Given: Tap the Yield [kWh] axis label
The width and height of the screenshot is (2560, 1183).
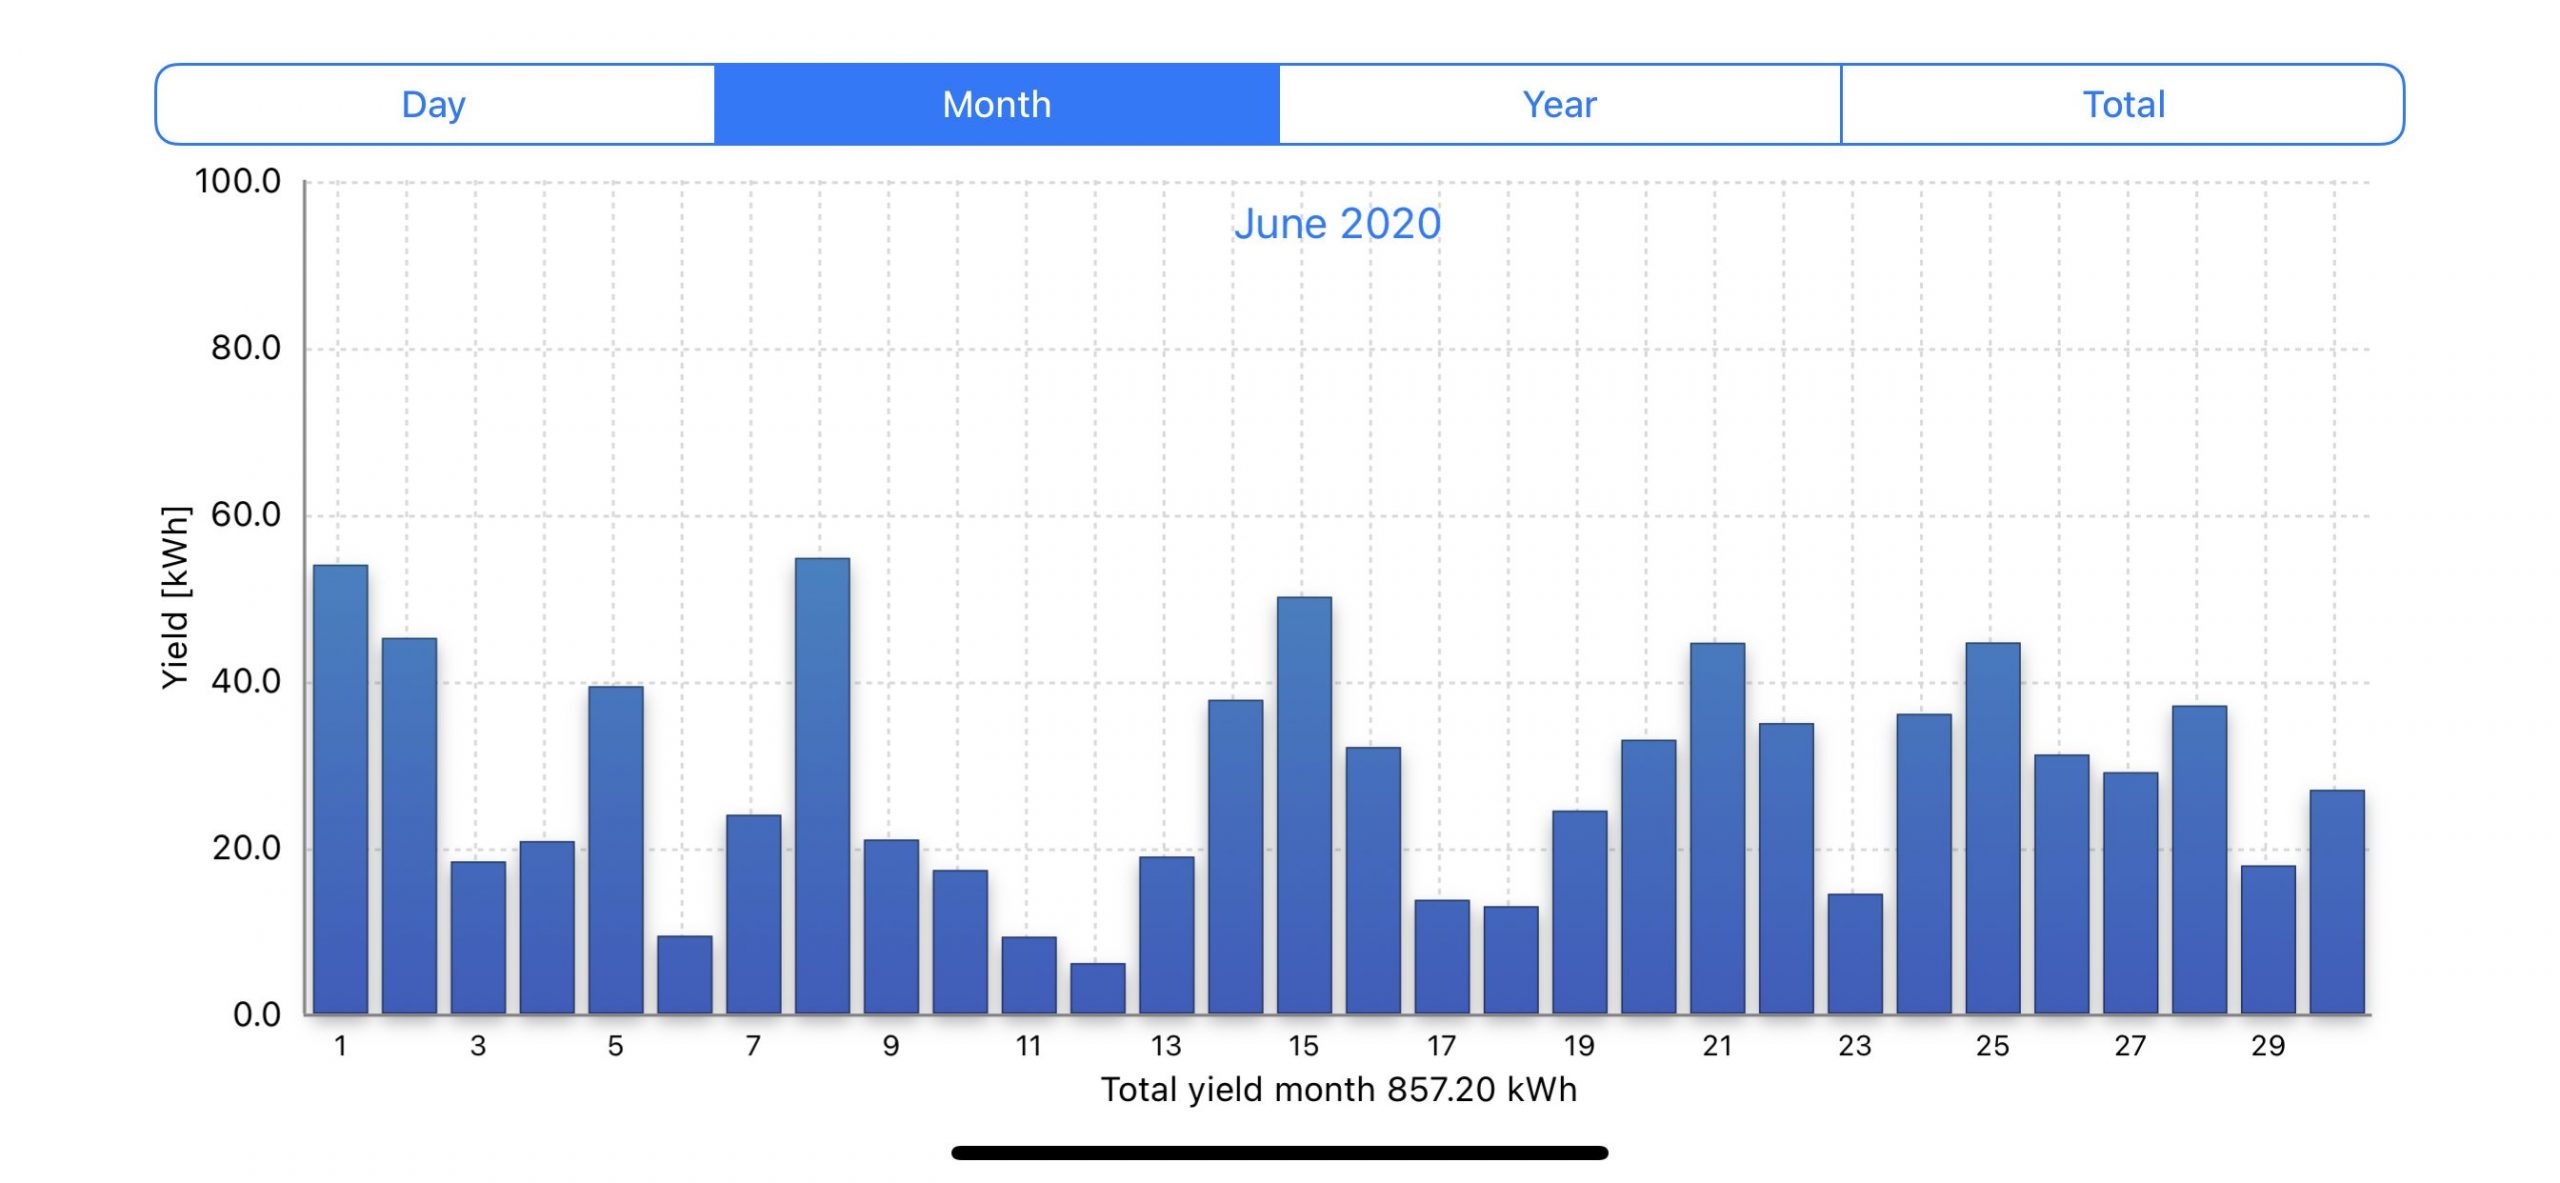Looking at the screenshot, I should coord(175,597).
